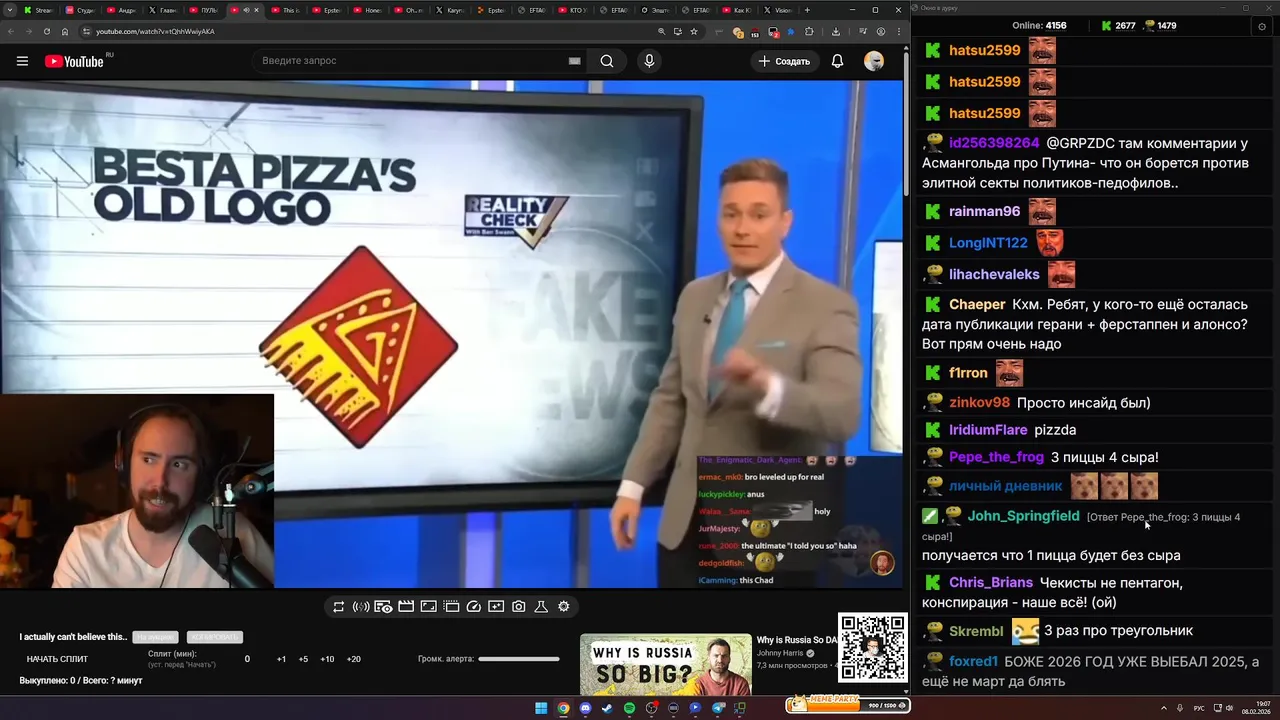Click username IridiumFlare in chat
This screenshot has height=720, width=1280.
[x=988, y=430]
